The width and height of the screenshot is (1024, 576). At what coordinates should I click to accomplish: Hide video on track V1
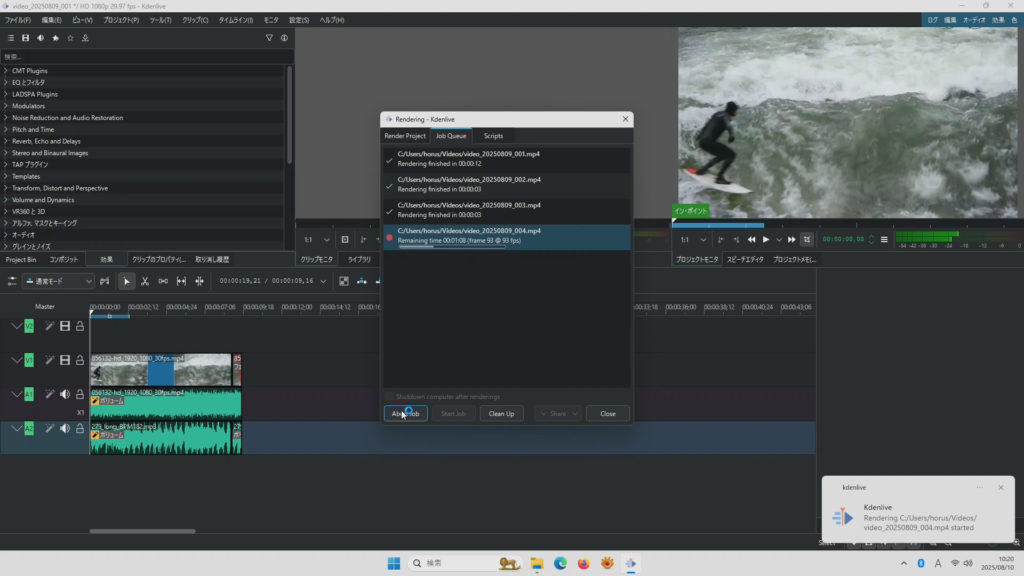[x=65, y=360]
